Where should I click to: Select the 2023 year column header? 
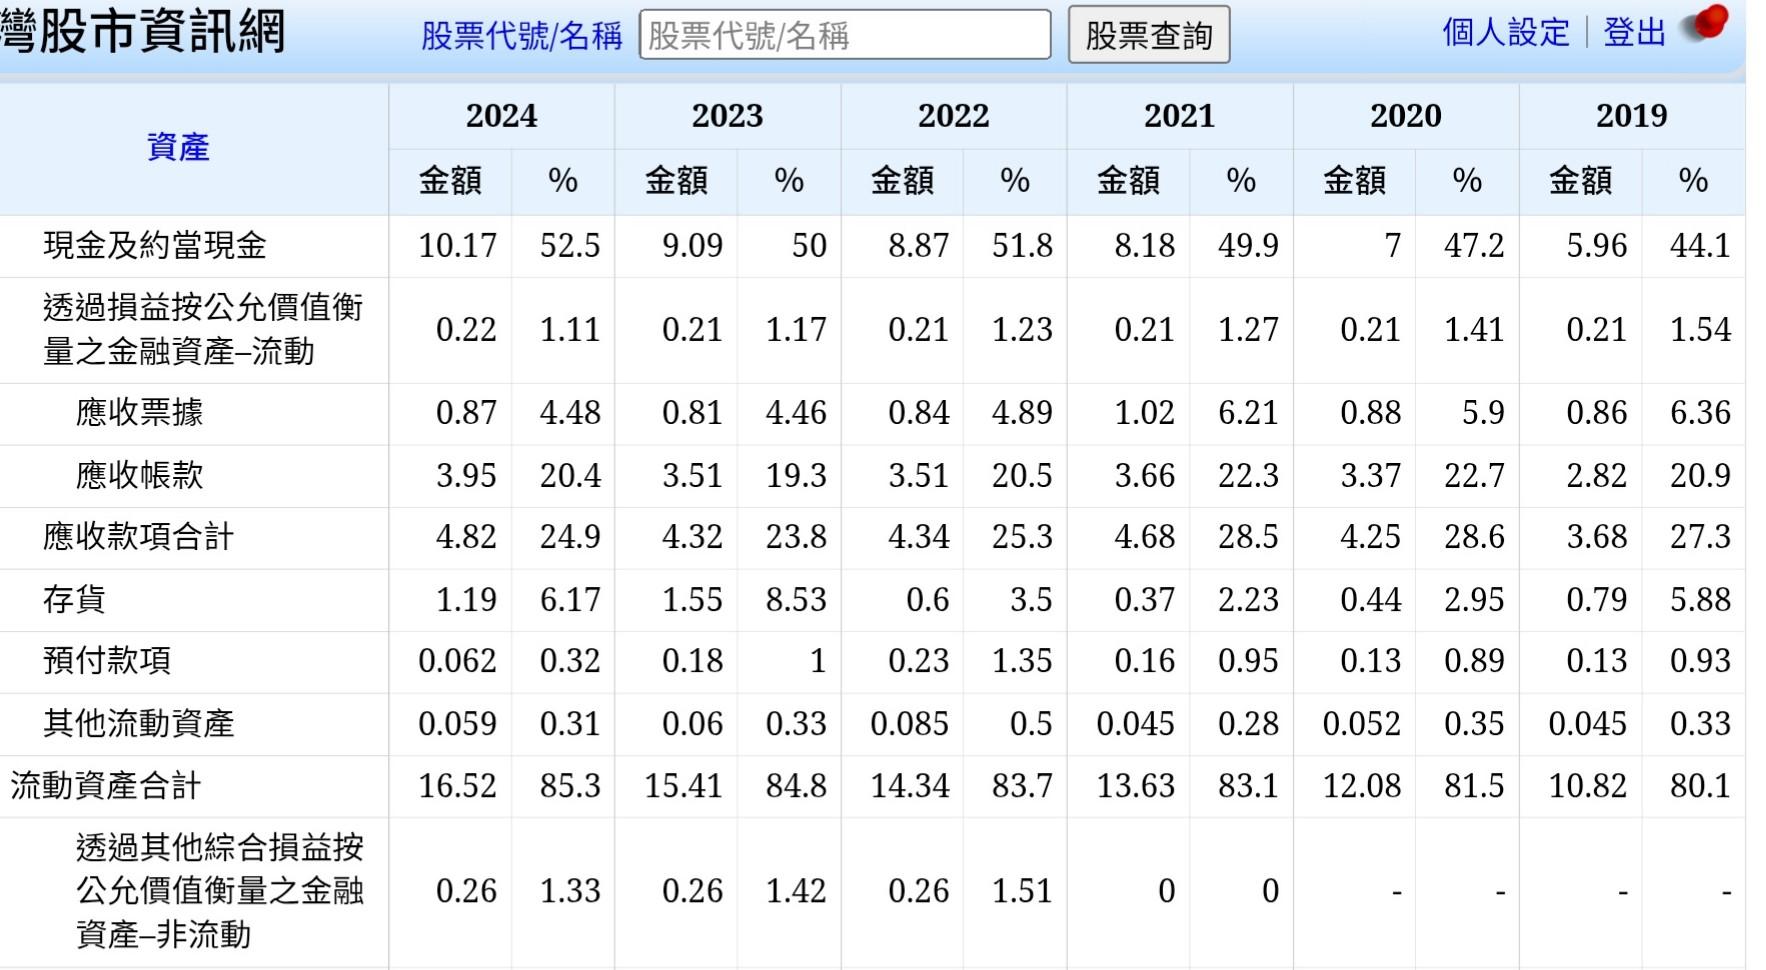coord(727,116)
